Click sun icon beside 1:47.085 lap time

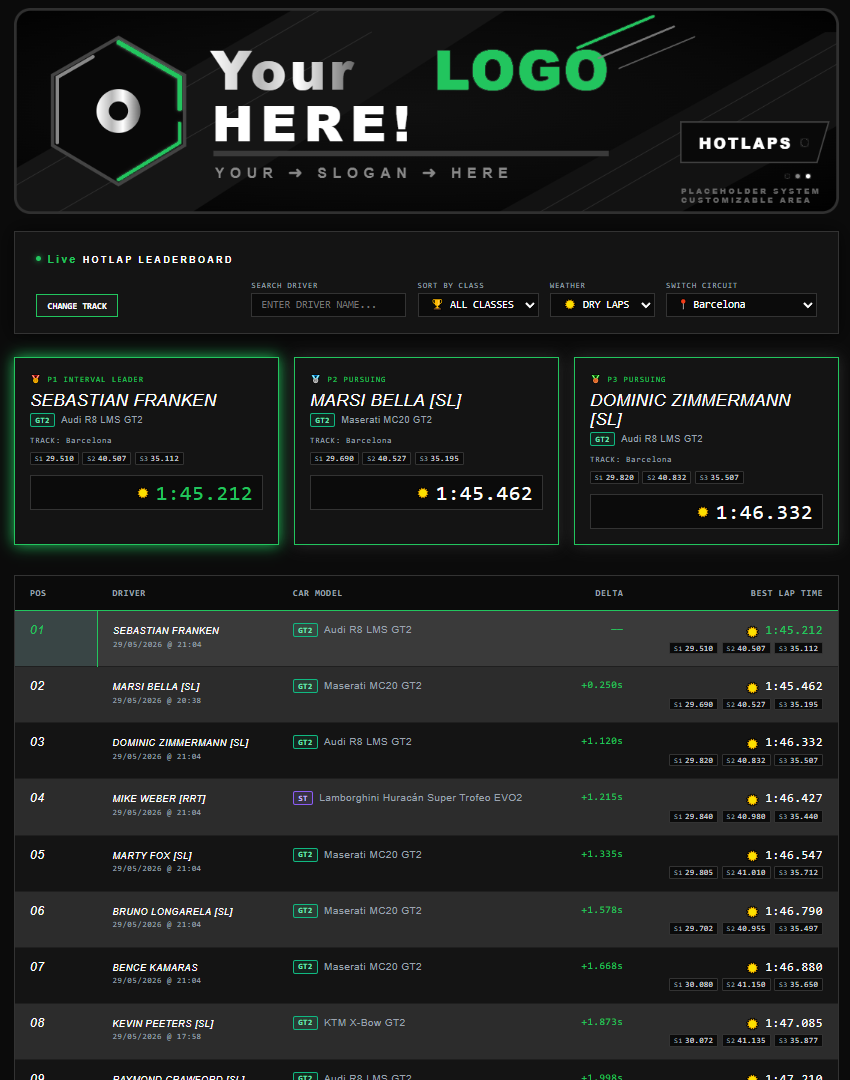pyautogui.click(x=752, y=1024)
